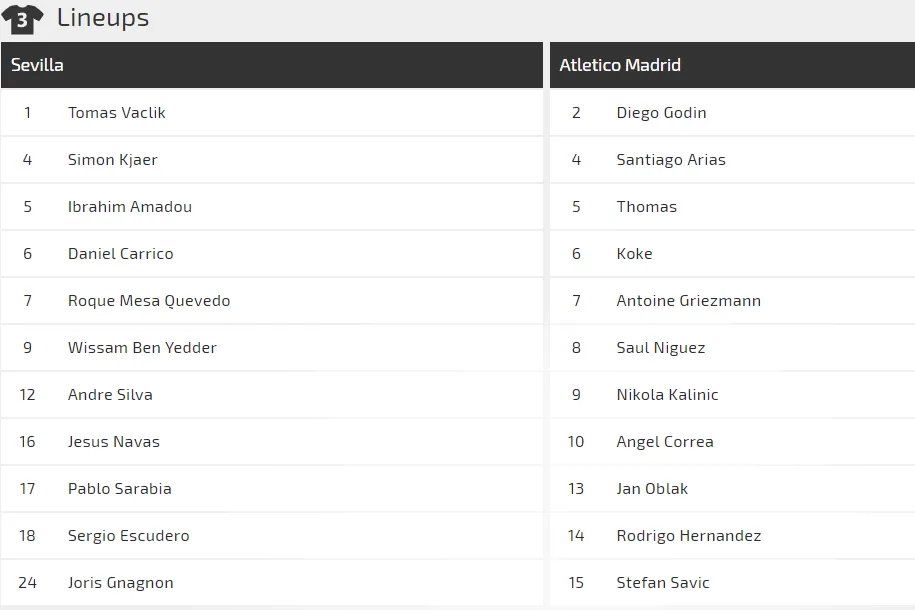
Task: Click Stefan Savic player name
Action: coord(663,583)
